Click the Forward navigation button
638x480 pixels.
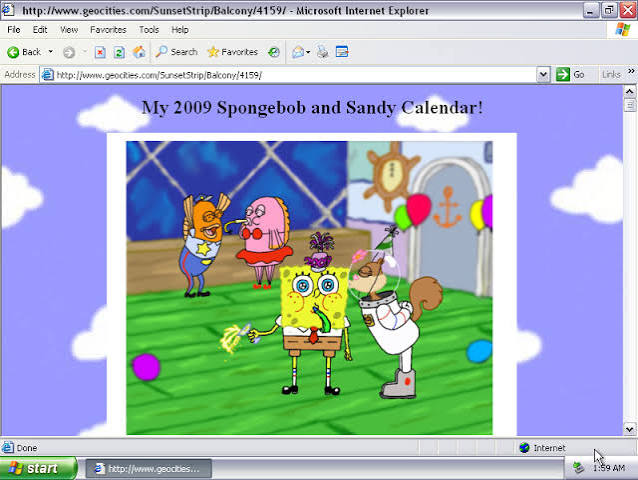pos(69,52)
